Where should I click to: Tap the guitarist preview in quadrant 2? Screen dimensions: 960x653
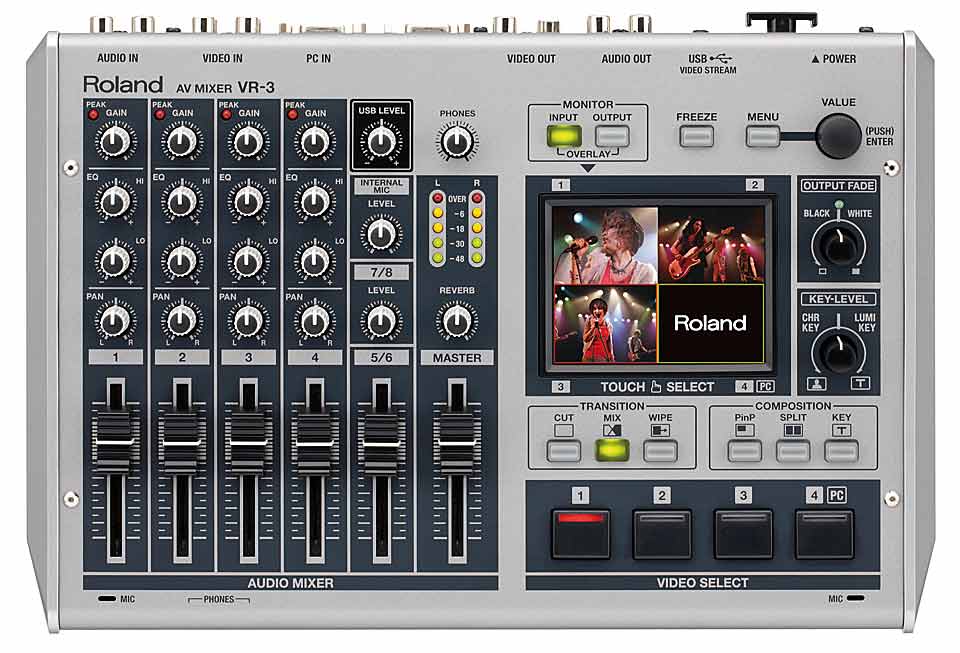(711, 245)
